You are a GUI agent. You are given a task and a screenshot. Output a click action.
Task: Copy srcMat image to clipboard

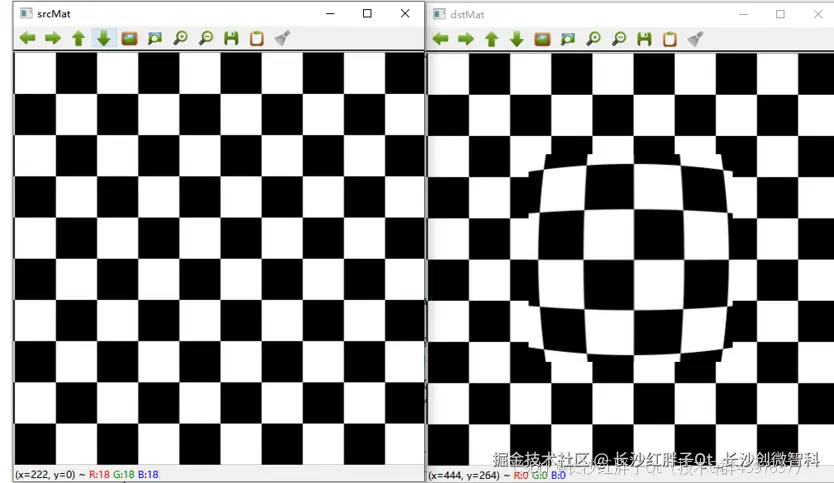(257, 38)
